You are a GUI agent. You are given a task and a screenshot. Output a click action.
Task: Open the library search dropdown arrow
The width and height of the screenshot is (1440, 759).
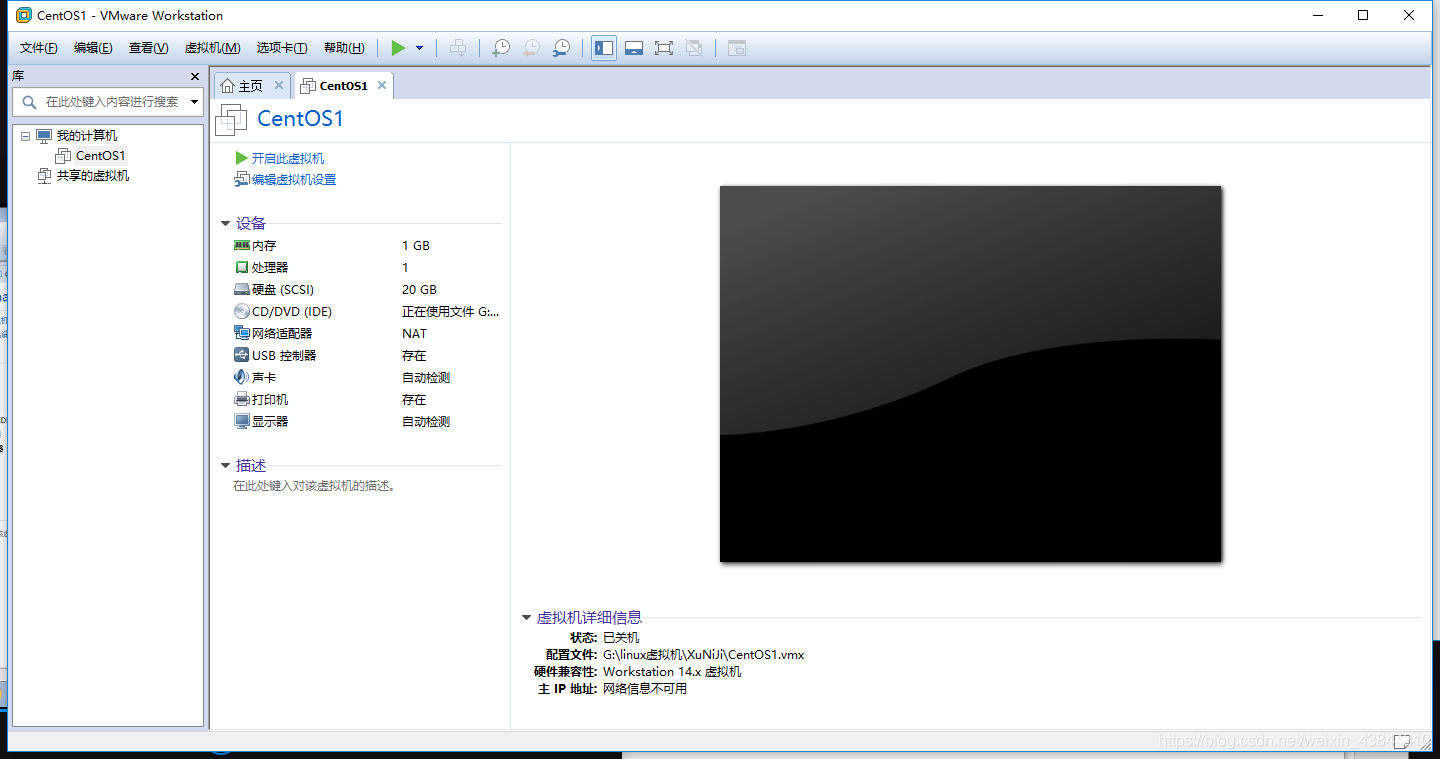(x=194, y=102)
